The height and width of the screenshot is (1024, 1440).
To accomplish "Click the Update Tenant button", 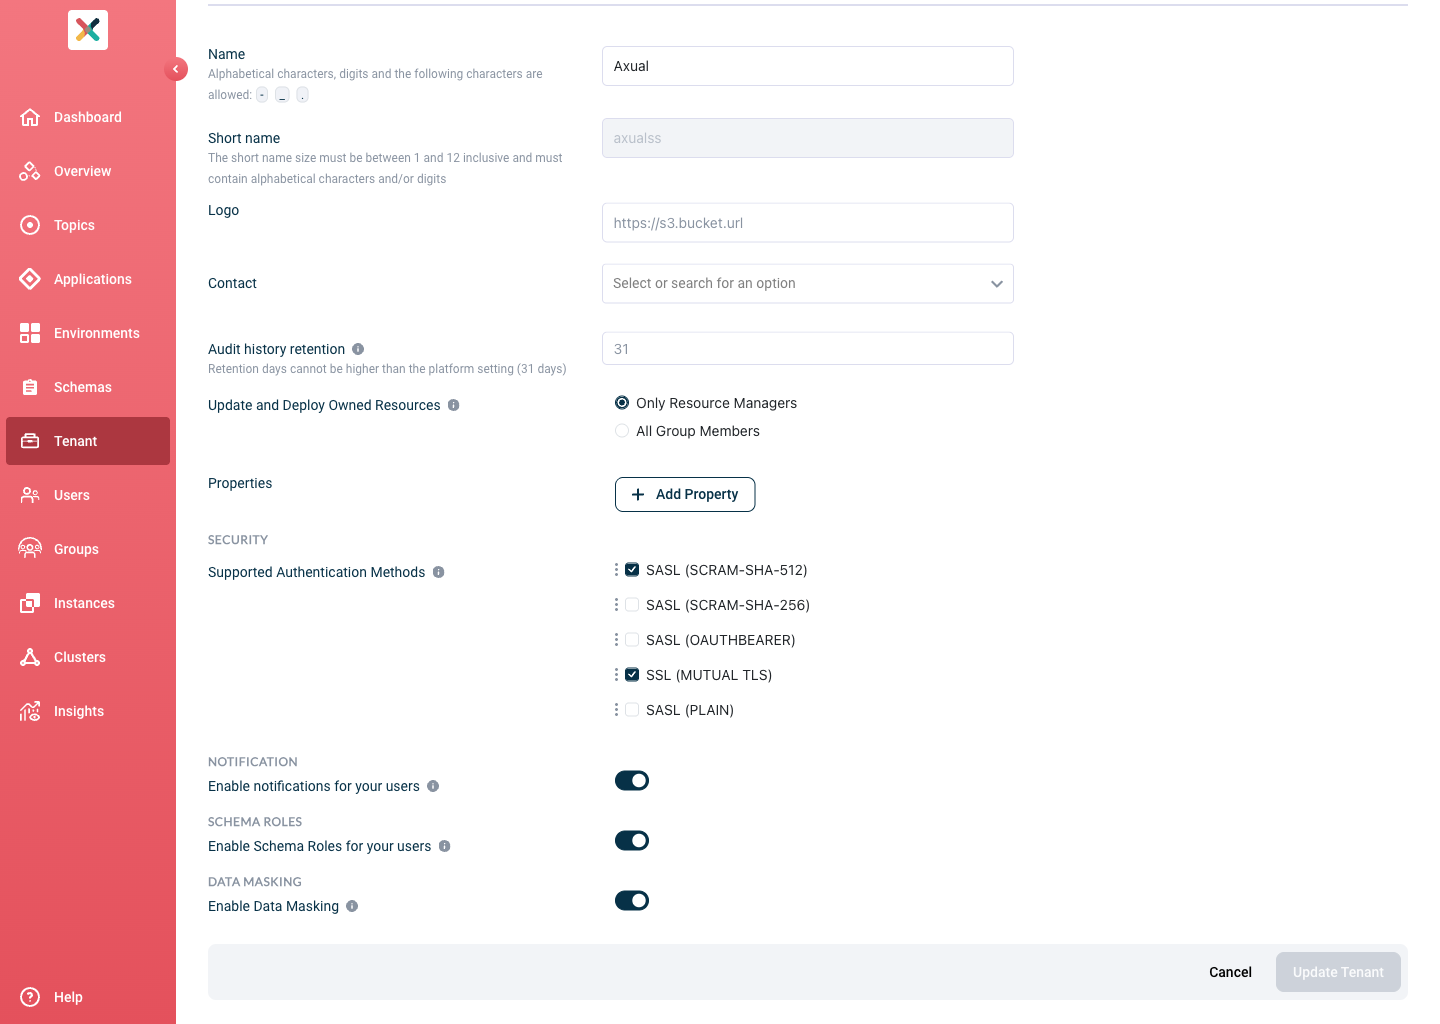I will (1338, 972).
